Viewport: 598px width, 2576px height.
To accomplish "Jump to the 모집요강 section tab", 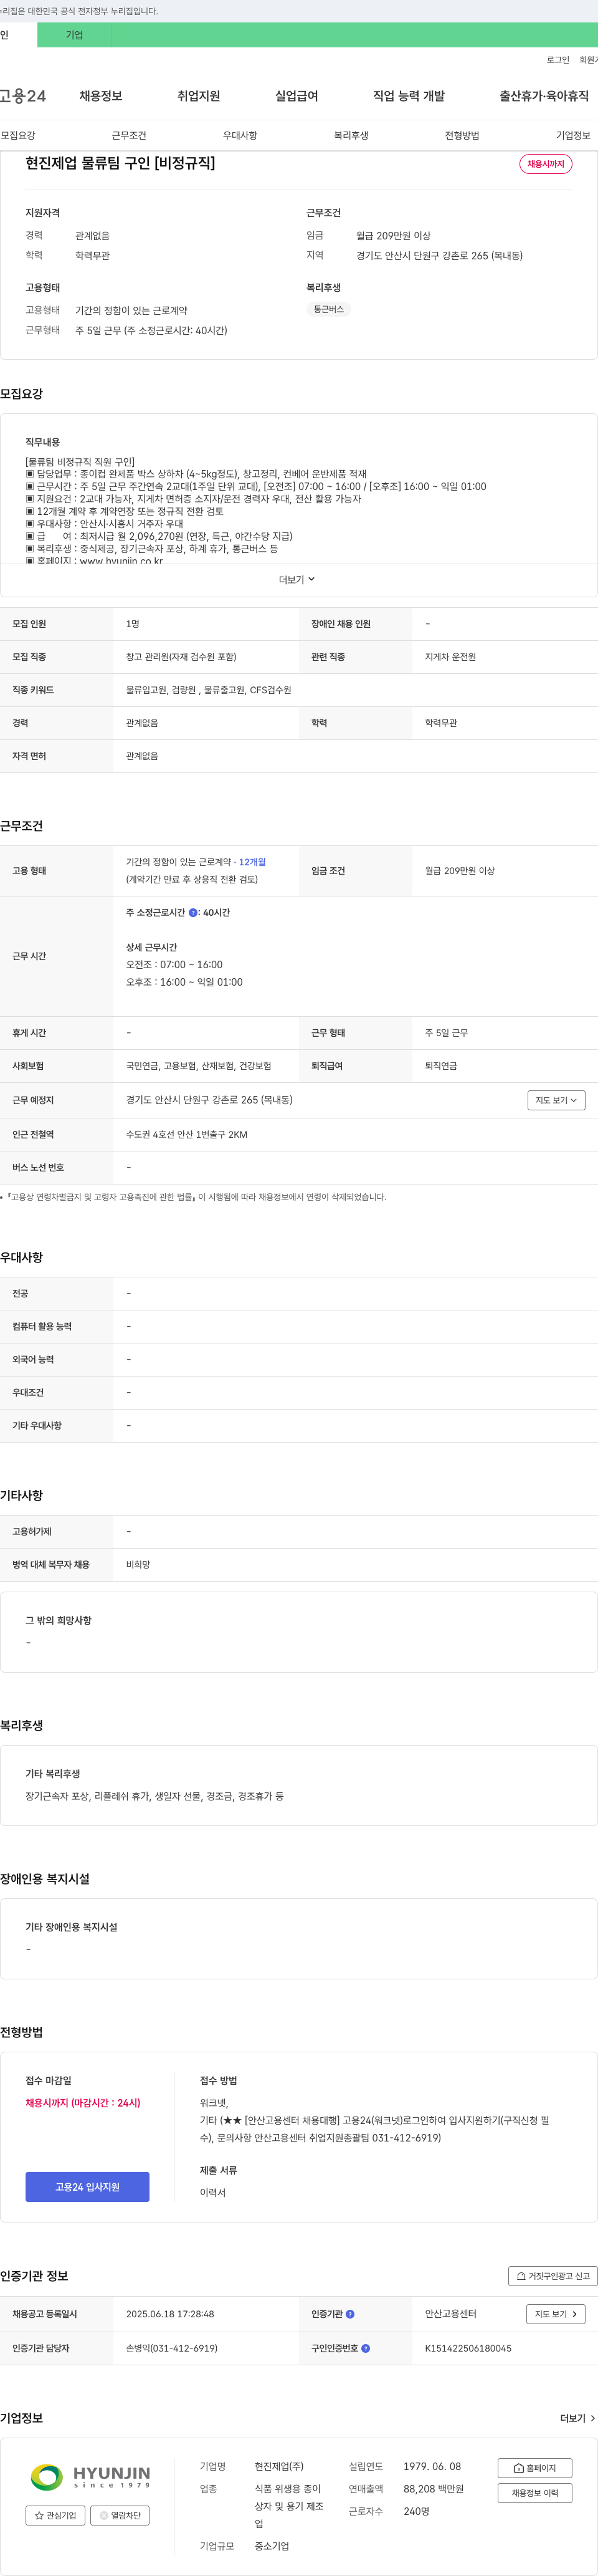I will click(x=18, y=135).
